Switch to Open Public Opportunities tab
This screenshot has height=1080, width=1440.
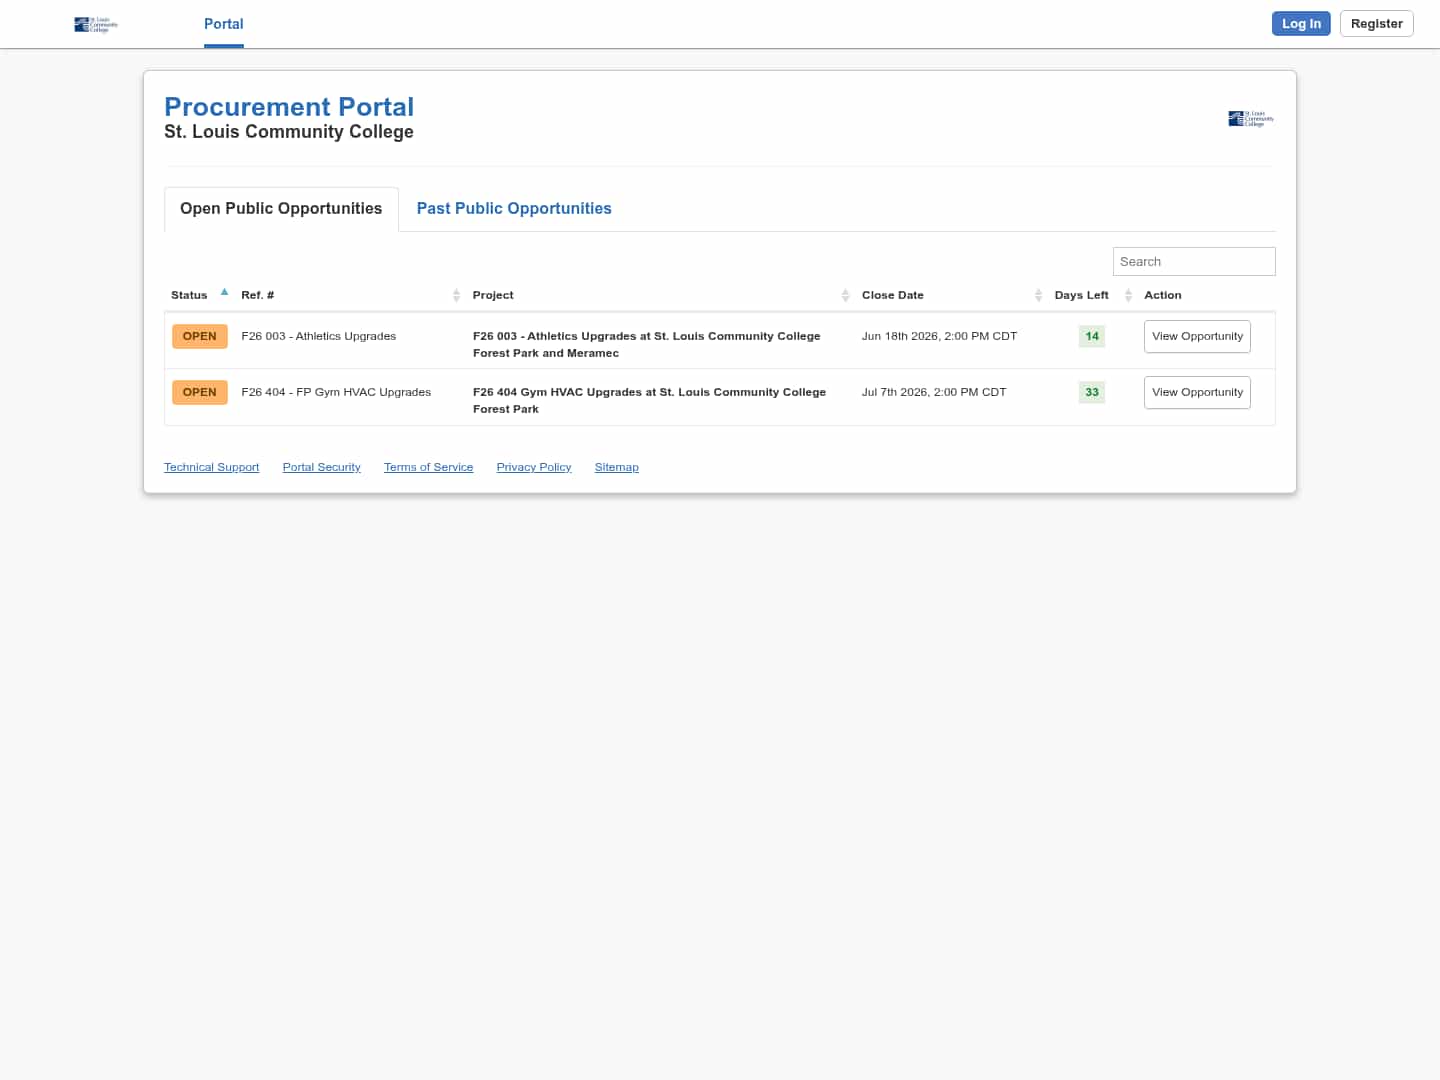(x=281, y=209)
